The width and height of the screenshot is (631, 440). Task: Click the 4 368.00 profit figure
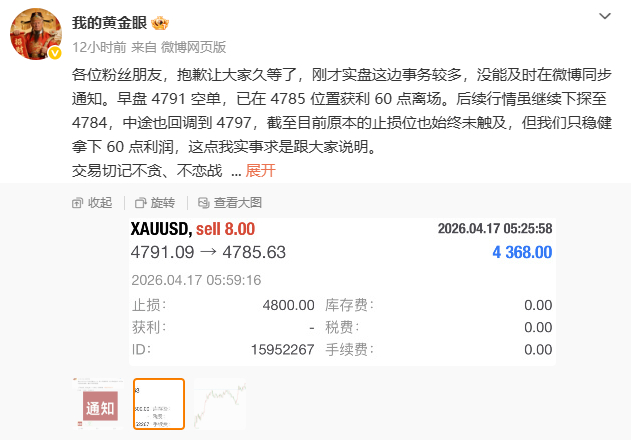pos(522,252)
